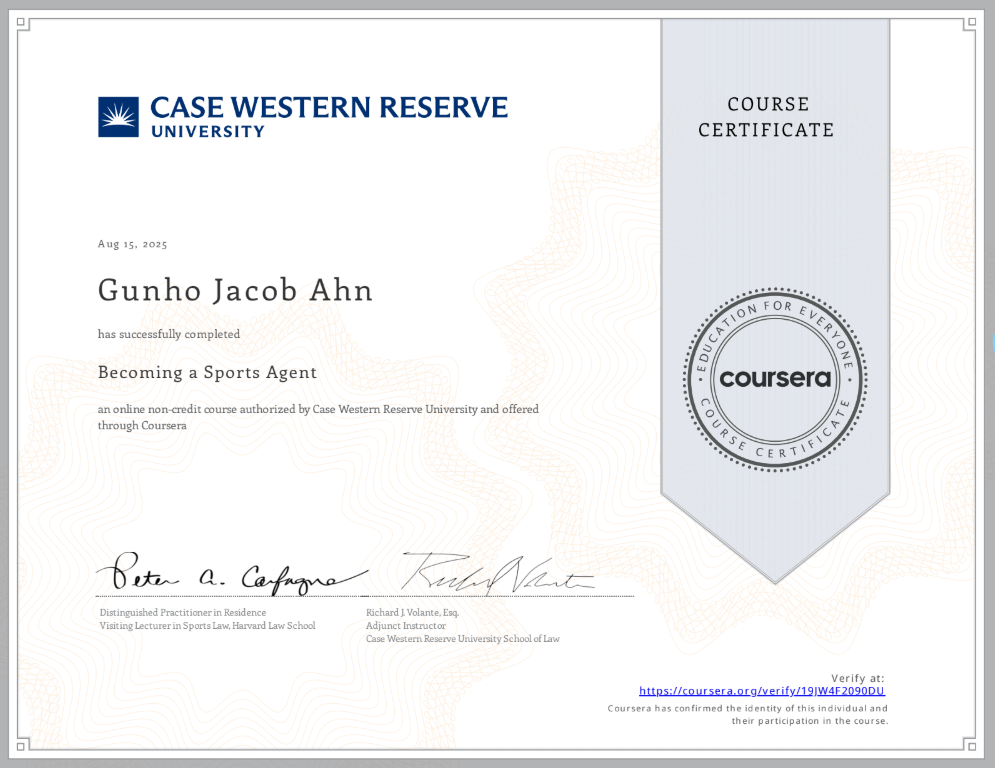Click the date "Aug 15, 2025"
Image resolution: width=995 pixels, height=768 pixels.
(133, 244)
